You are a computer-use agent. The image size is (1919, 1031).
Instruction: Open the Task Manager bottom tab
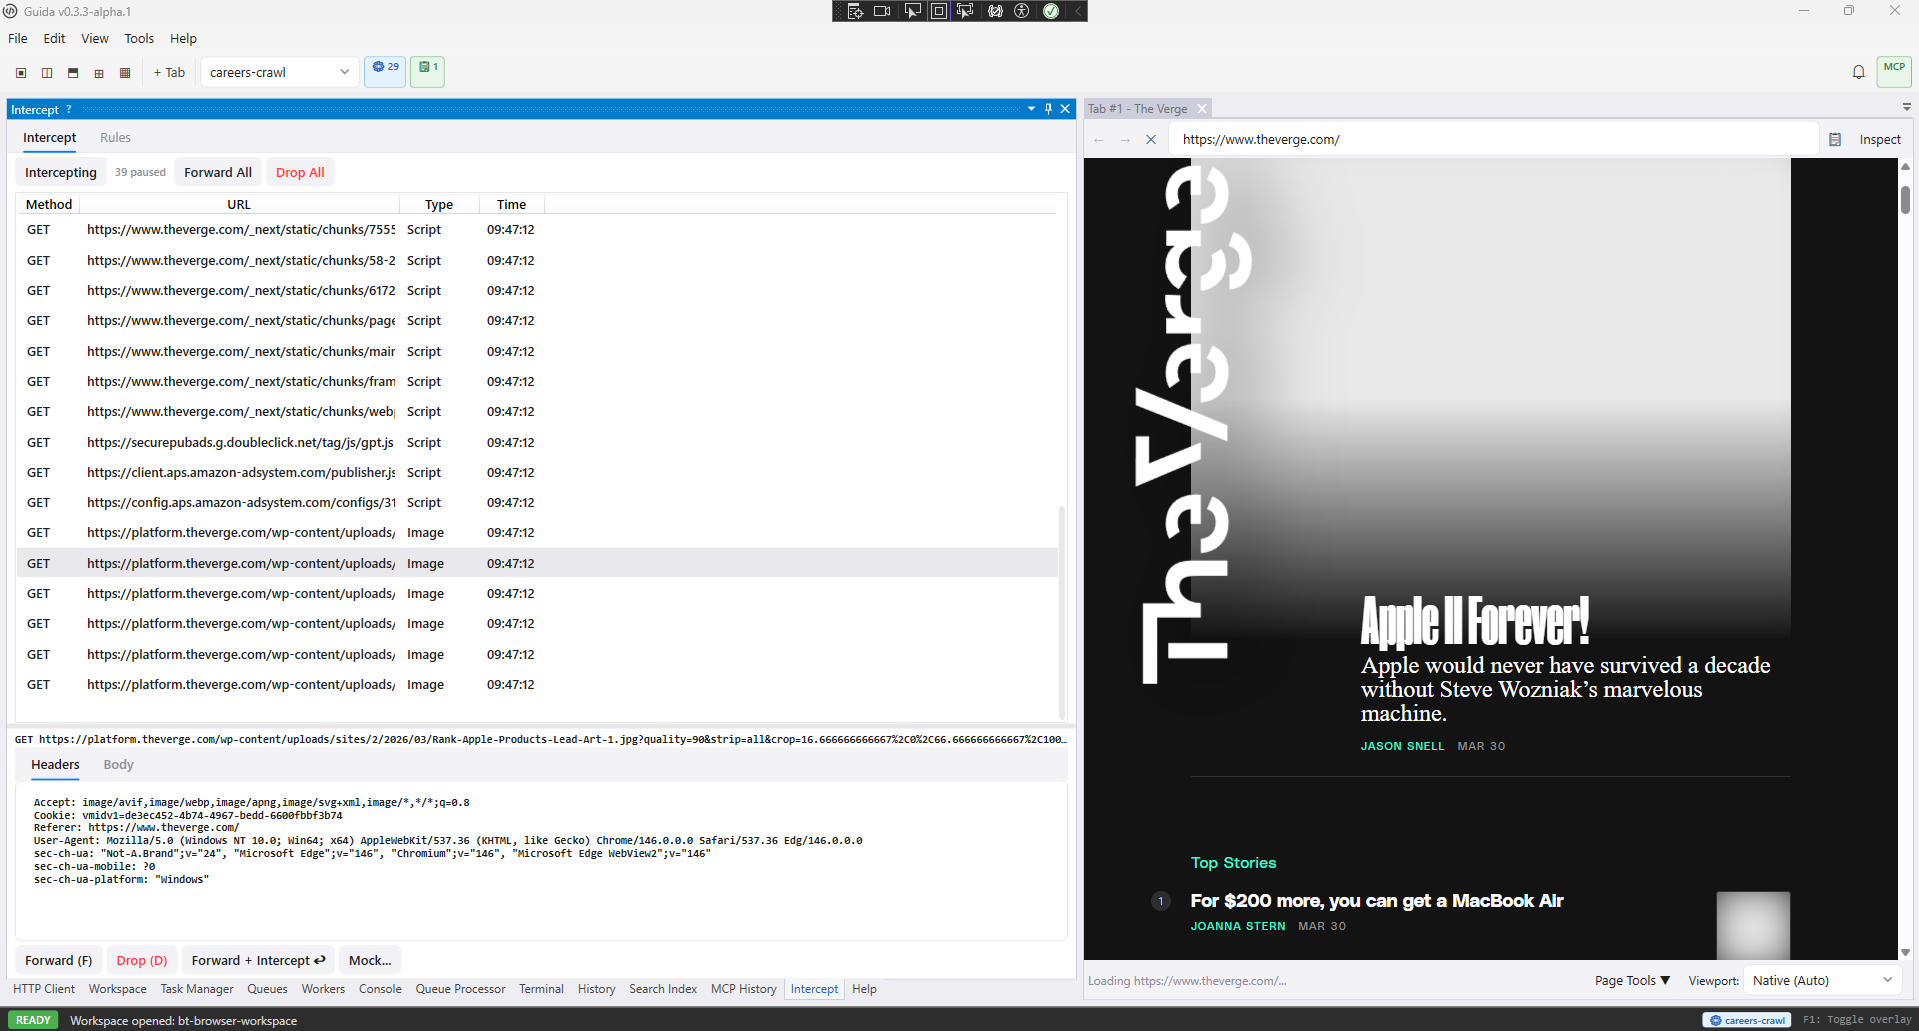[197, 989]
